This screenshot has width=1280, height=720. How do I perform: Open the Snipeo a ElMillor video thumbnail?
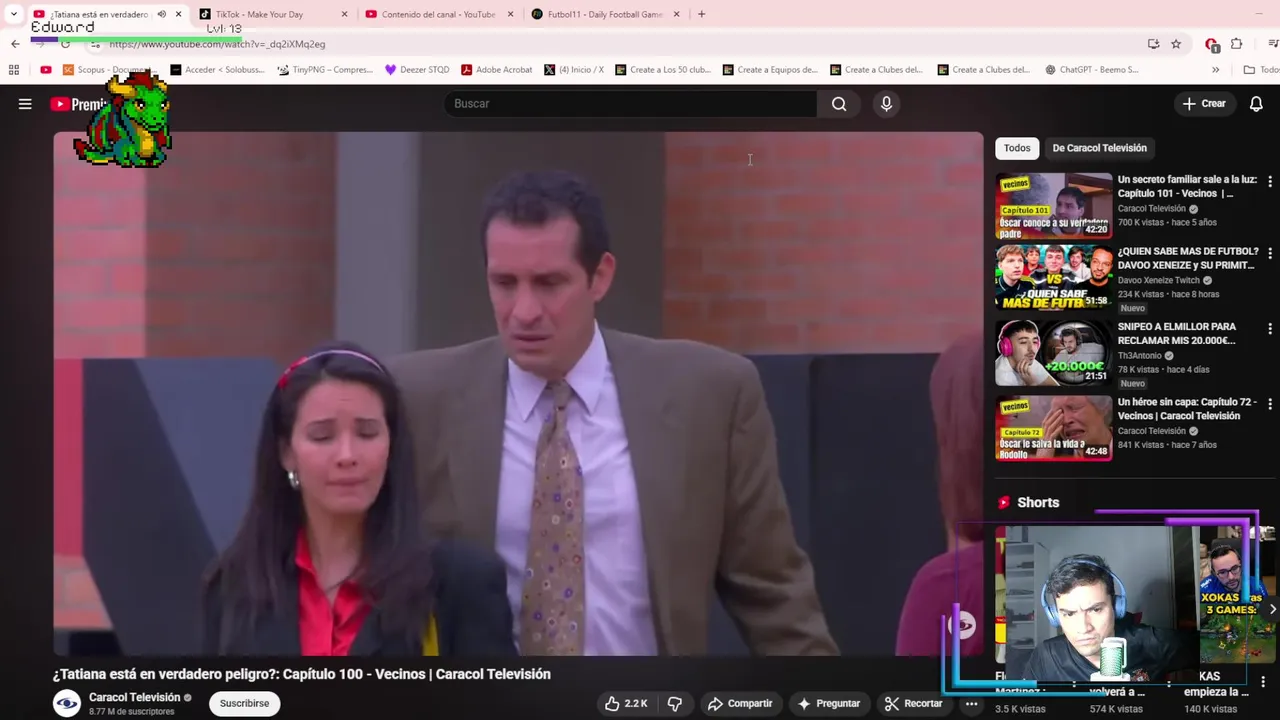click(1054, 352)
